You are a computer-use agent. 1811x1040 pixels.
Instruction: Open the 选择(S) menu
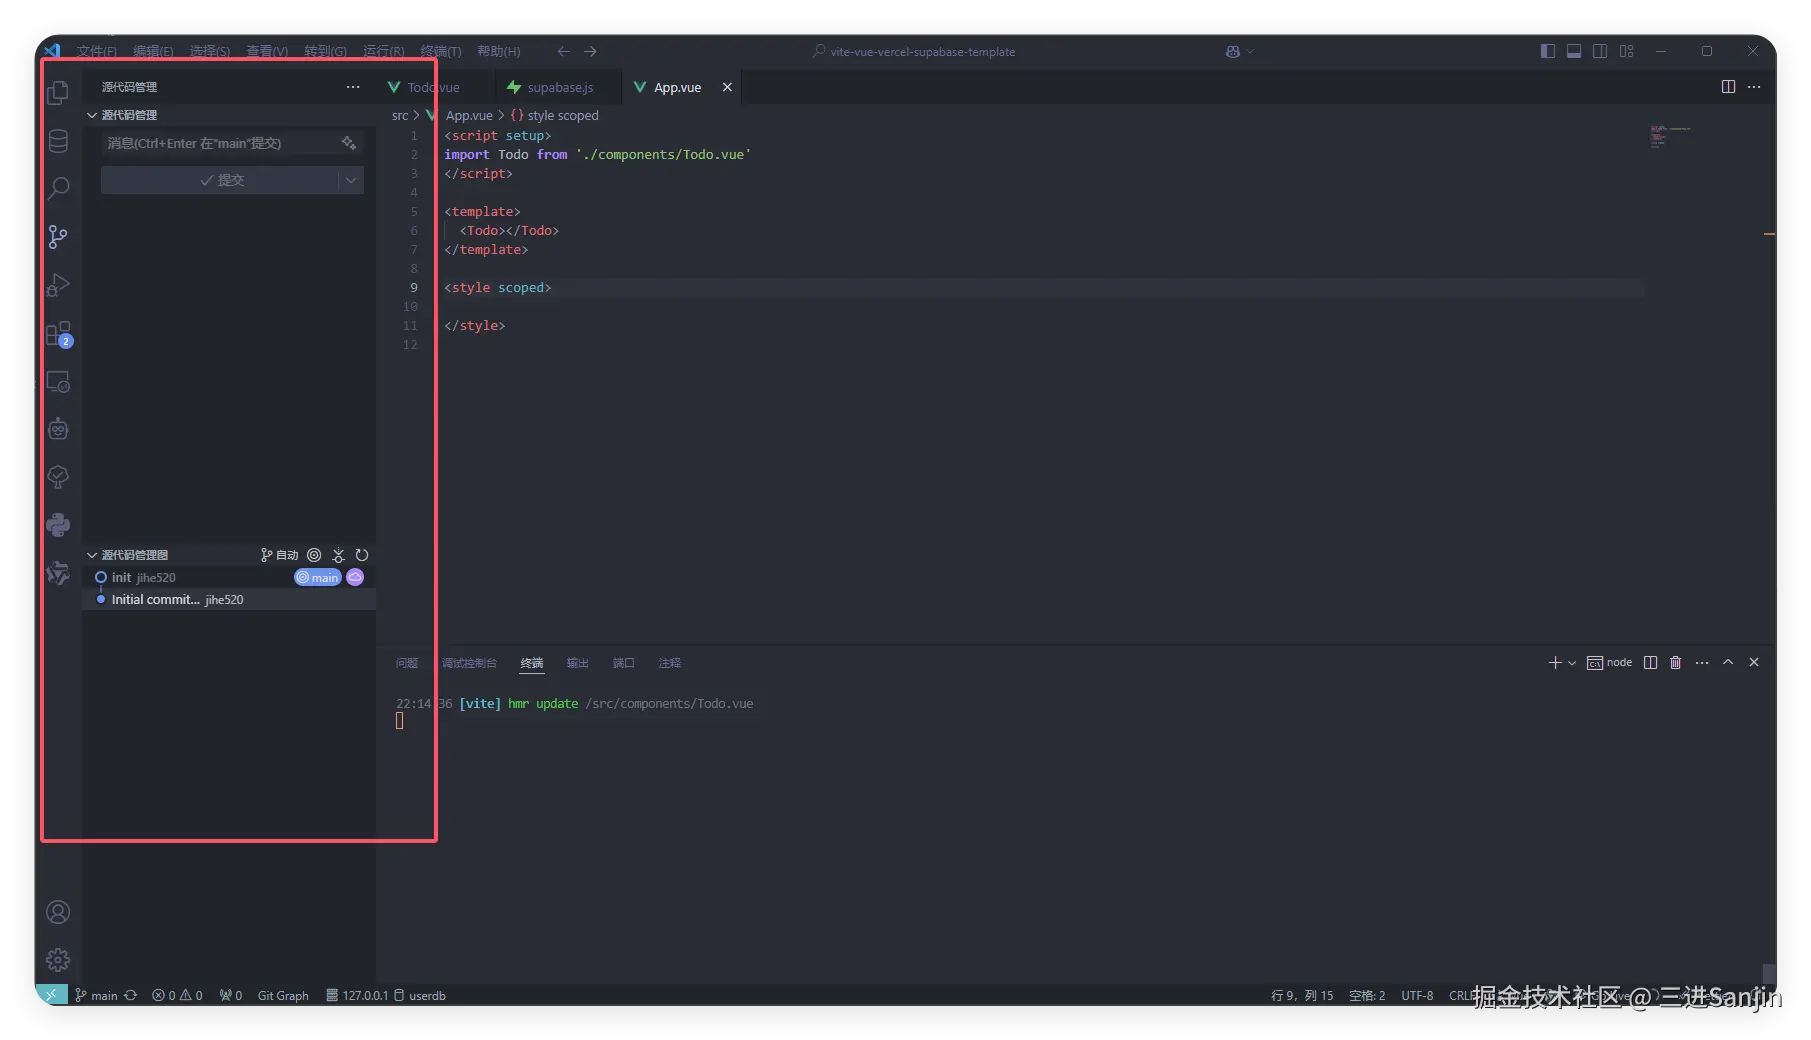(210, 51)
